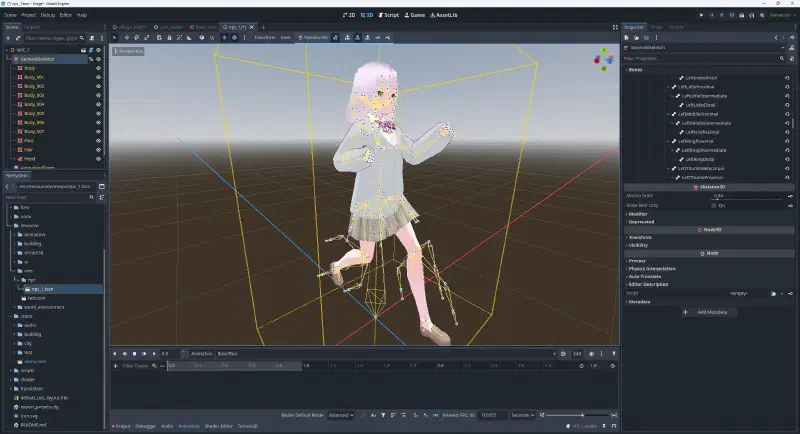
Task: Expand the Head node in scene tree
Action: pyautogui.click(x=14, y=159)
